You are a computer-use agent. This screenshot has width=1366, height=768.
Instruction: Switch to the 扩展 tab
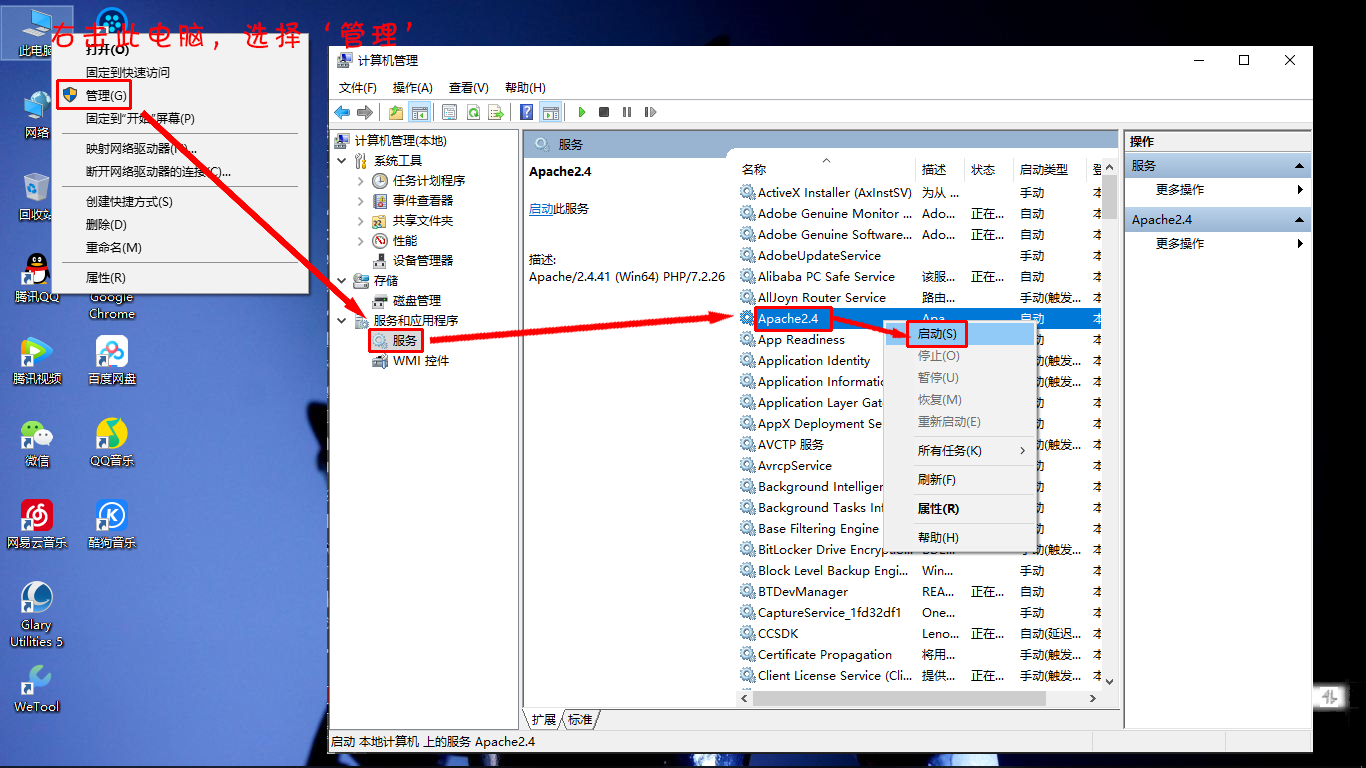pyautogui.click(x=543, y=720)
